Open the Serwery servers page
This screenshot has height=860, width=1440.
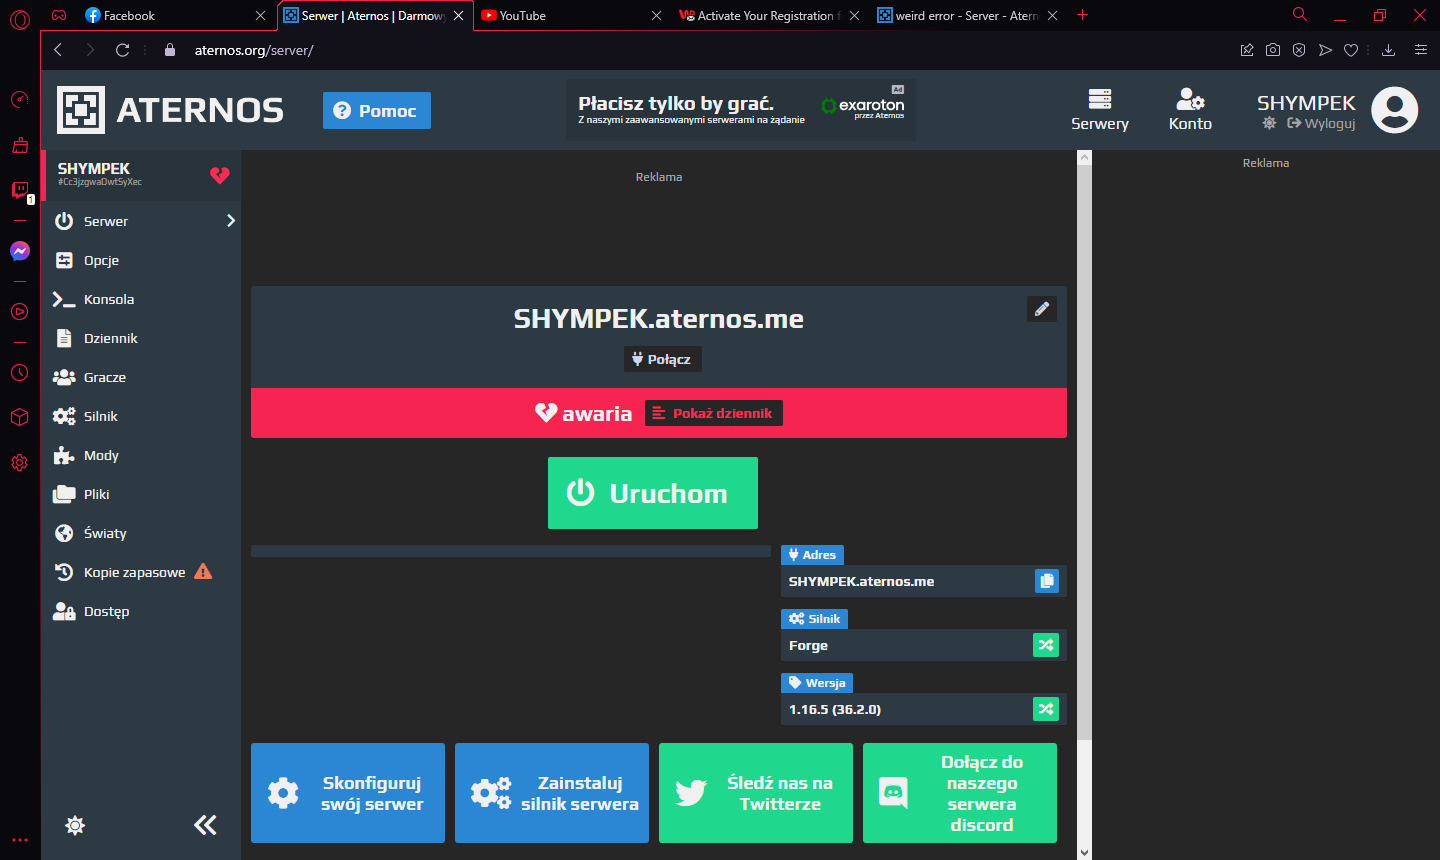[x=1100, y=110]
